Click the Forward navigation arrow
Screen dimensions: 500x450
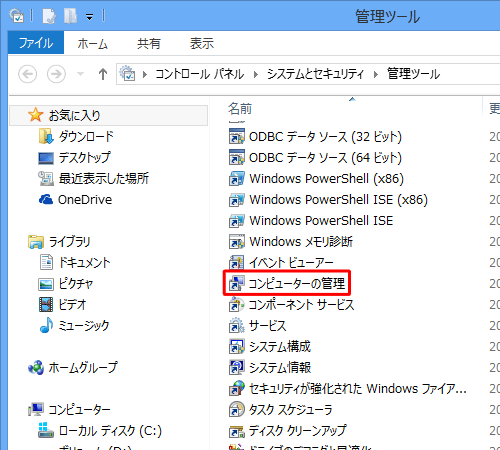(56, 74)
